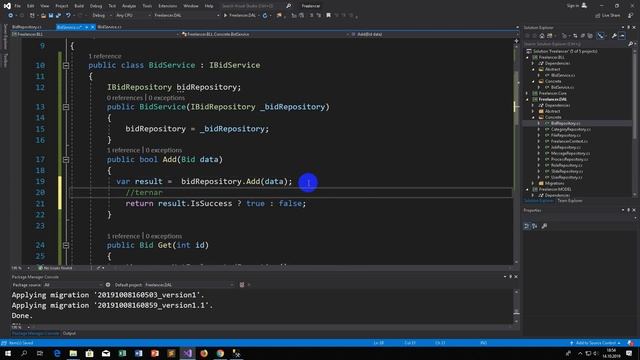Viewport: 640px width, 360px height.
Task: Toggle the highlighted Preview Selected Items button
Action: (600, 36)
